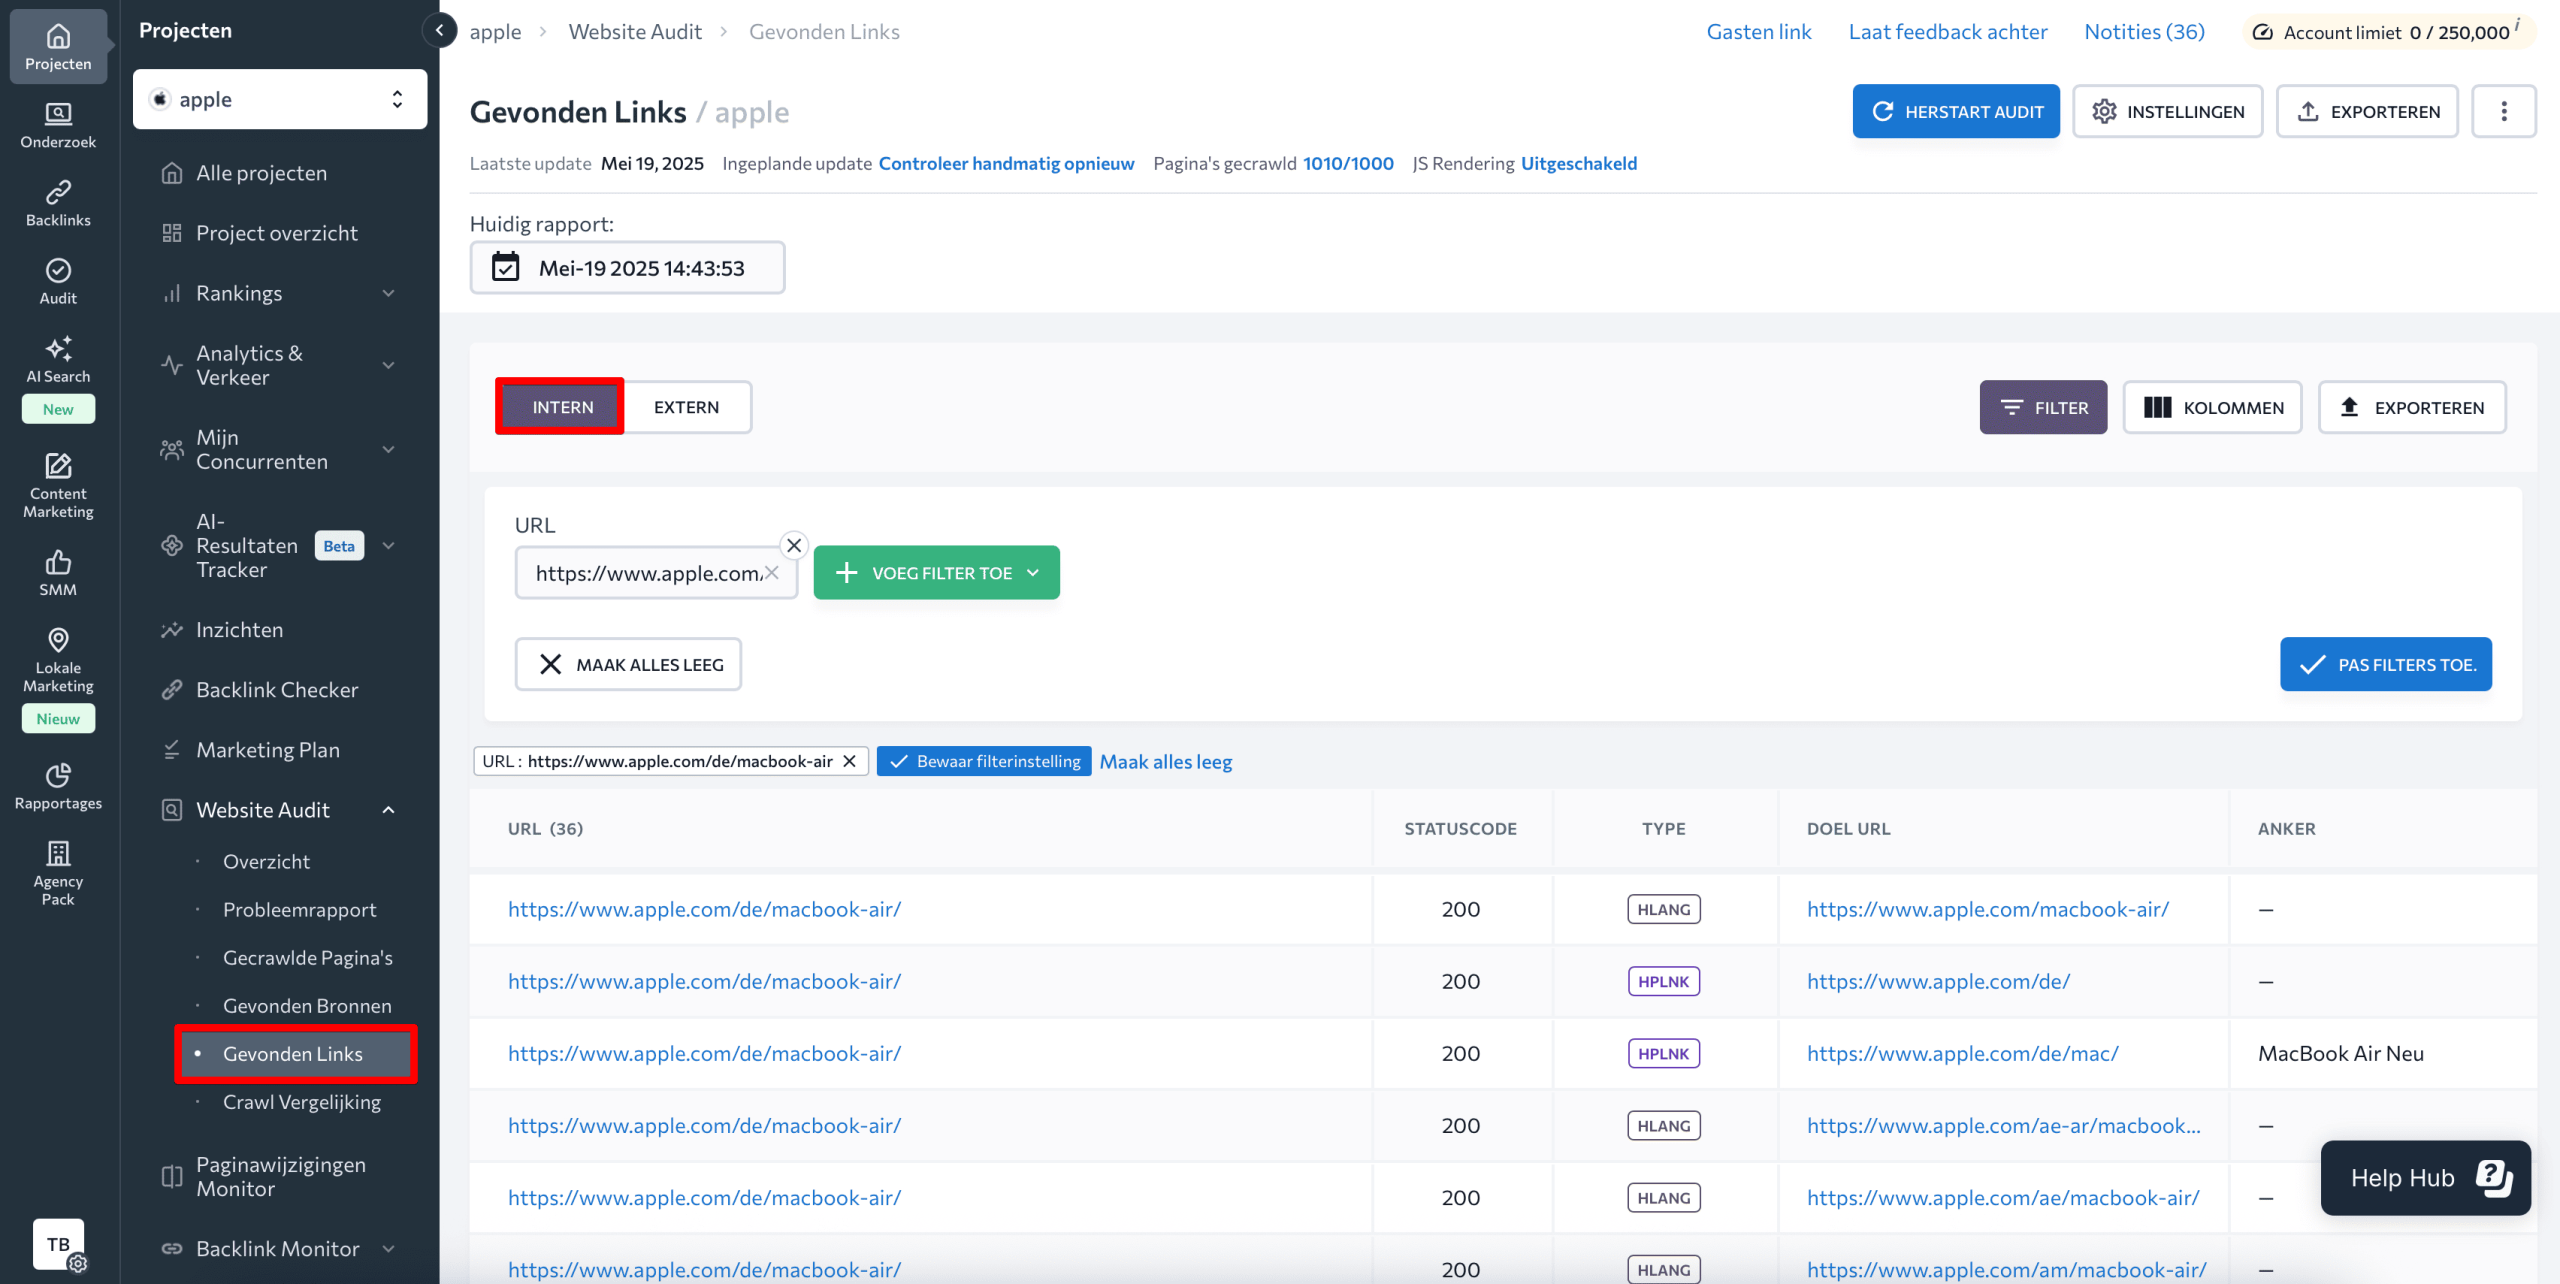Open Gecrawlde Pagina's under Website Audit
The image size is (2560, 1284).
[x=308, y=958]
